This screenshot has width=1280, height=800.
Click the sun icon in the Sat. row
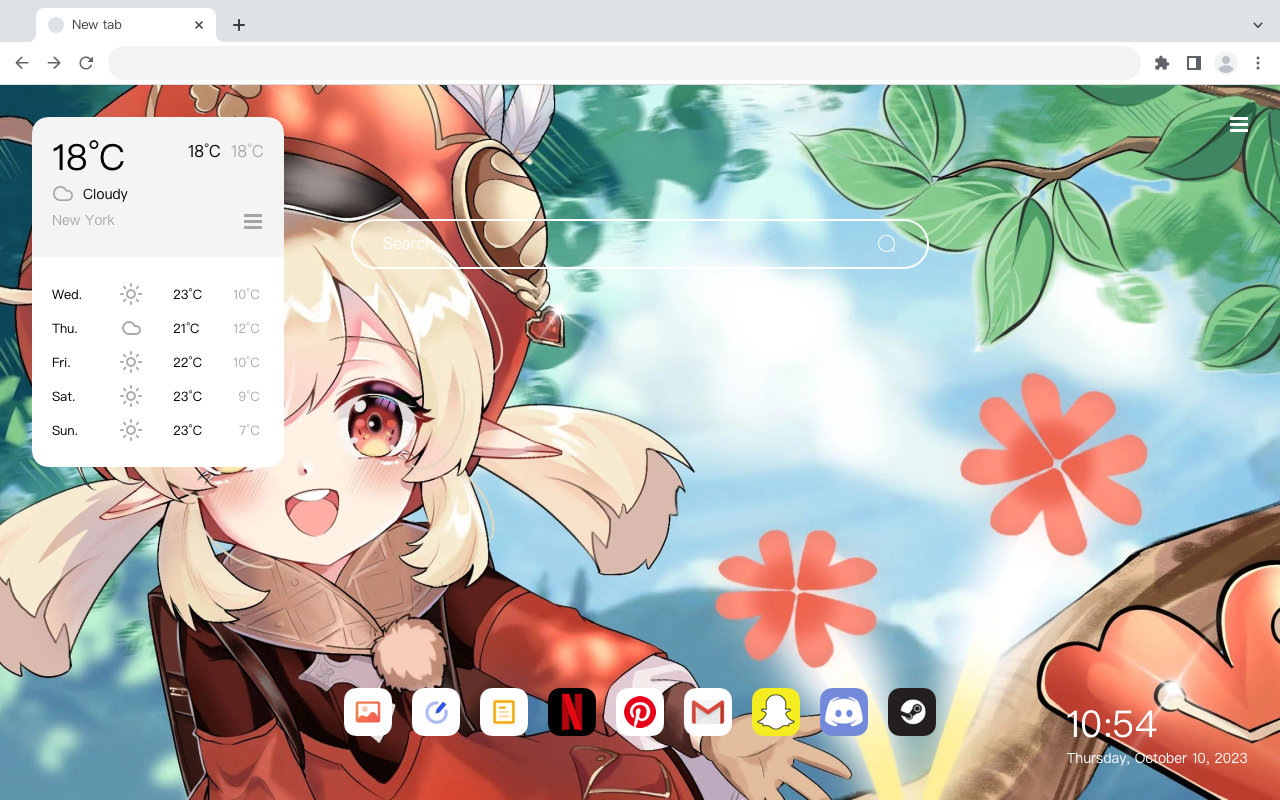131,396
